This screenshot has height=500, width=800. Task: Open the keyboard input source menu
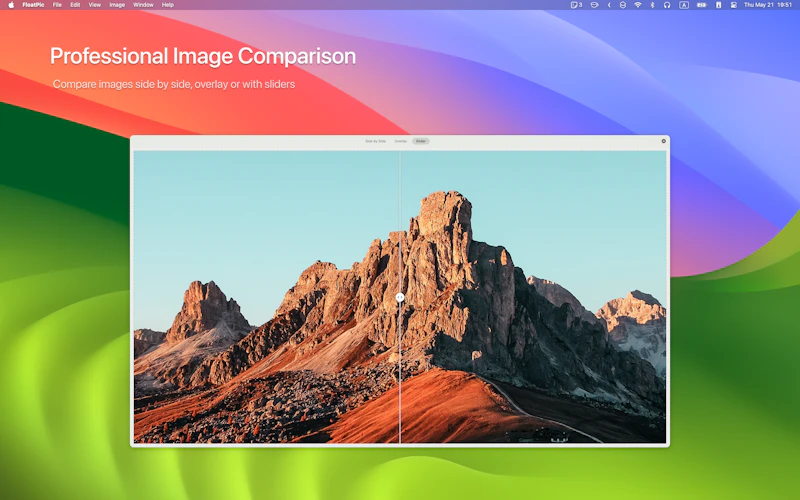[684, 5]
